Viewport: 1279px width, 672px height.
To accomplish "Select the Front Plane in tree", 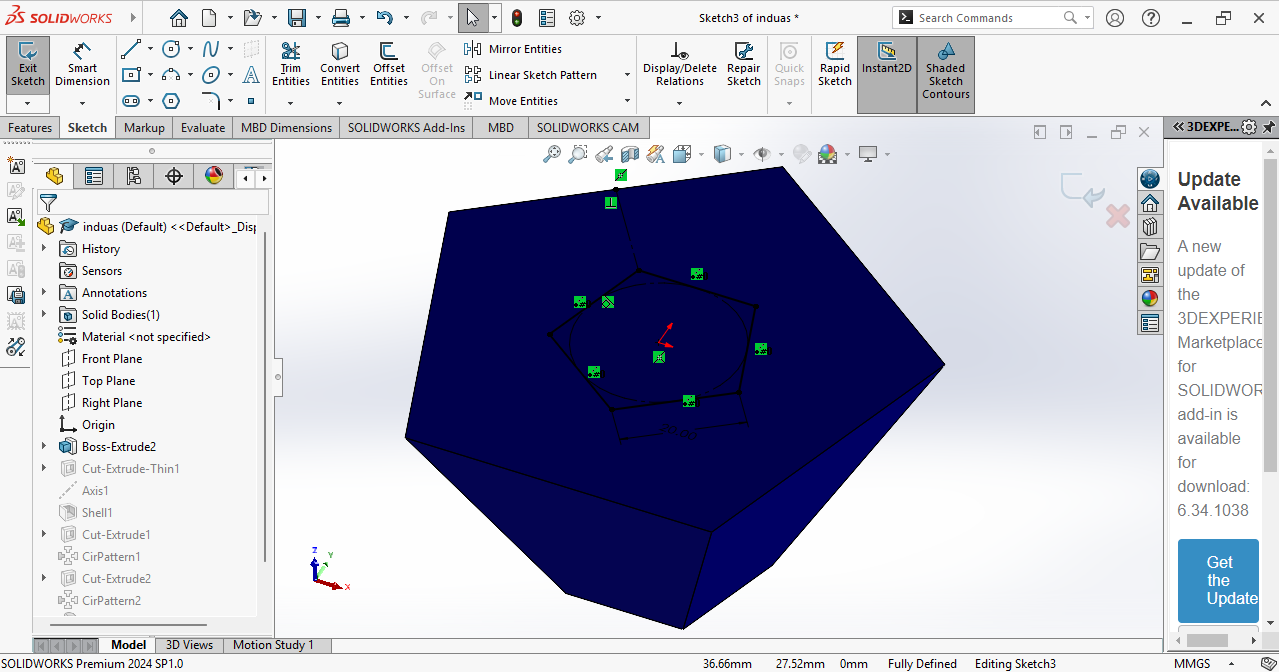I will pos(101,358).
